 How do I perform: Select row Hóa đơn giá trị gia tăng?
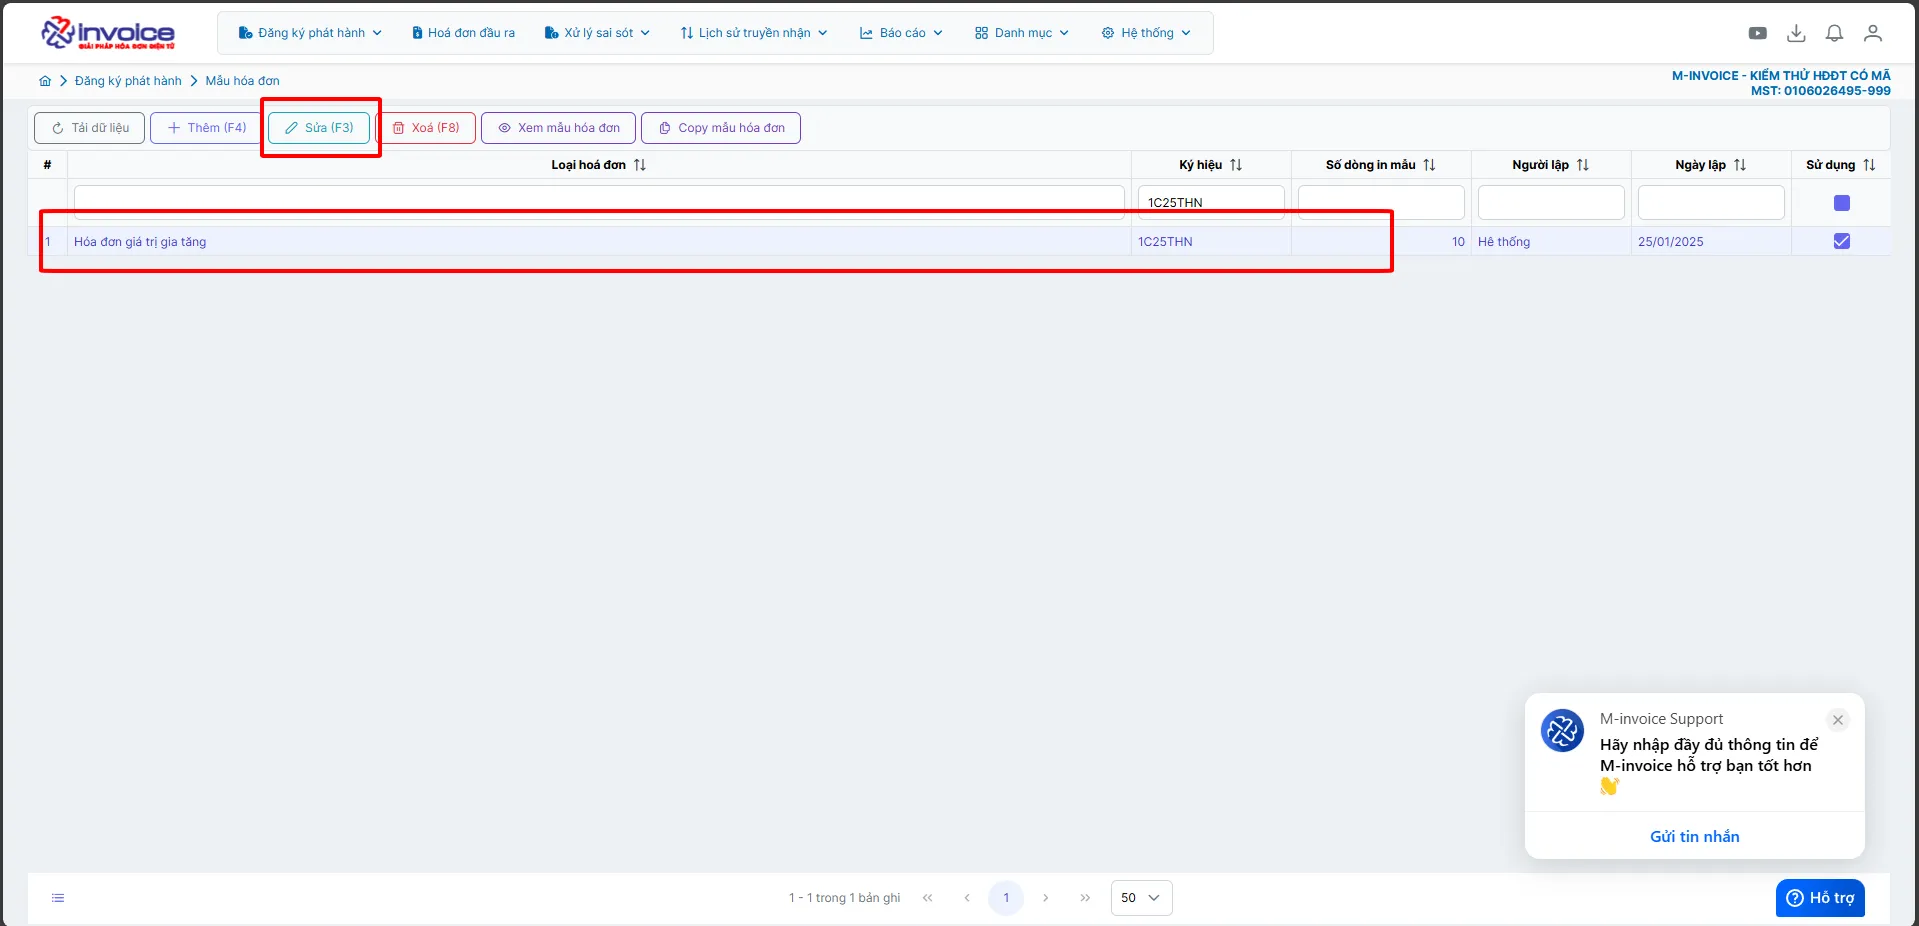click(x=959, y=241)
